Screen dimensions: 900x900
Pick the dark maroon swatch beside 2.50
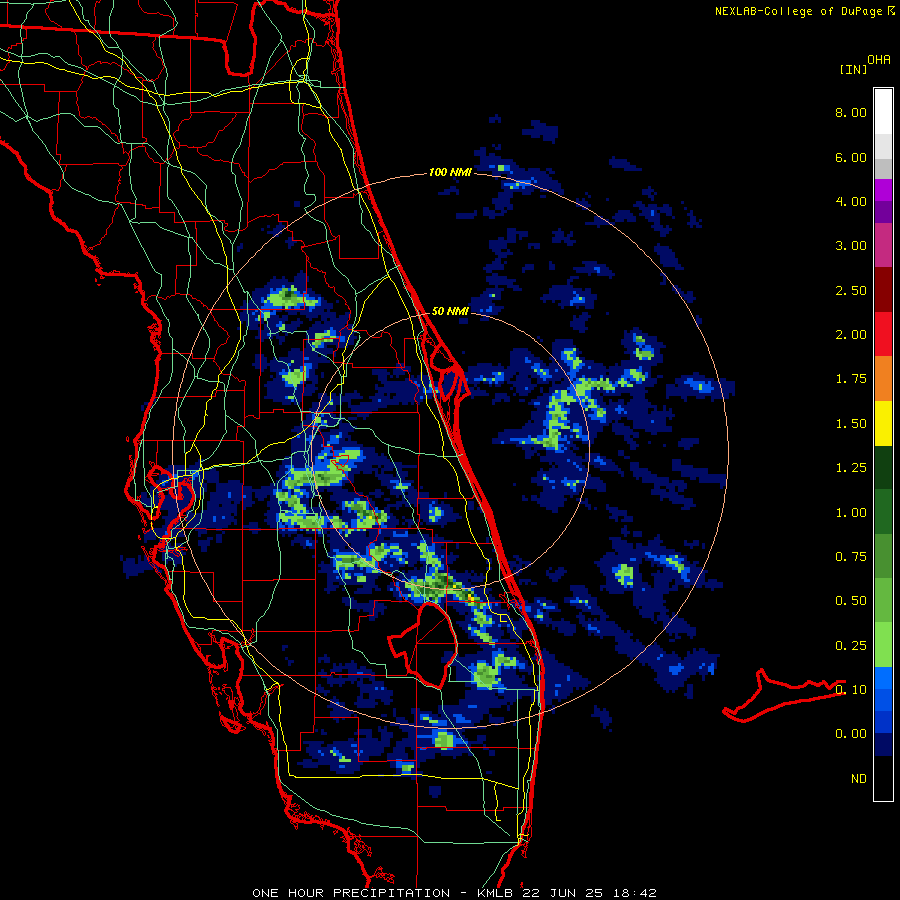pyautogui.click(x=883, y=290)
